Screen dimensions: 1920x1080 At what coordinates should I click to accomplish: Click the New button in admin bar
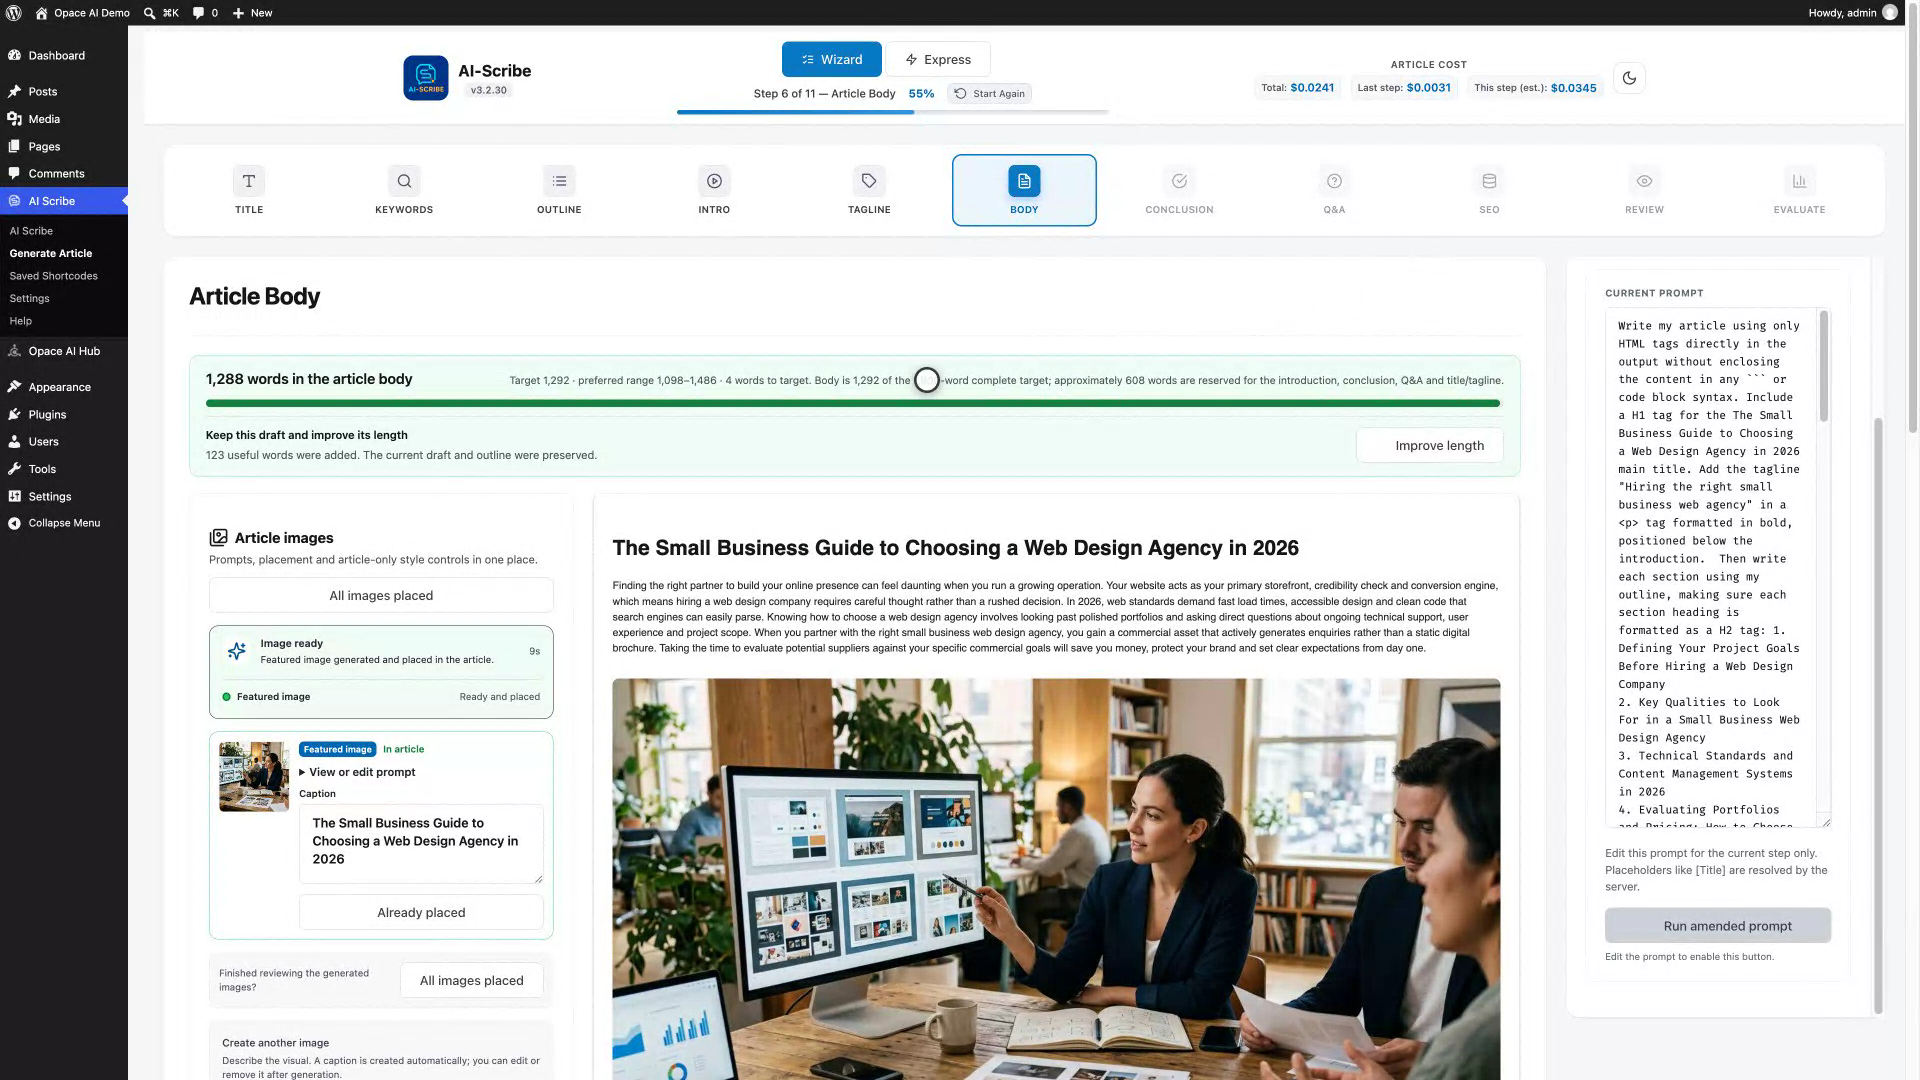(x=252, y=13)
